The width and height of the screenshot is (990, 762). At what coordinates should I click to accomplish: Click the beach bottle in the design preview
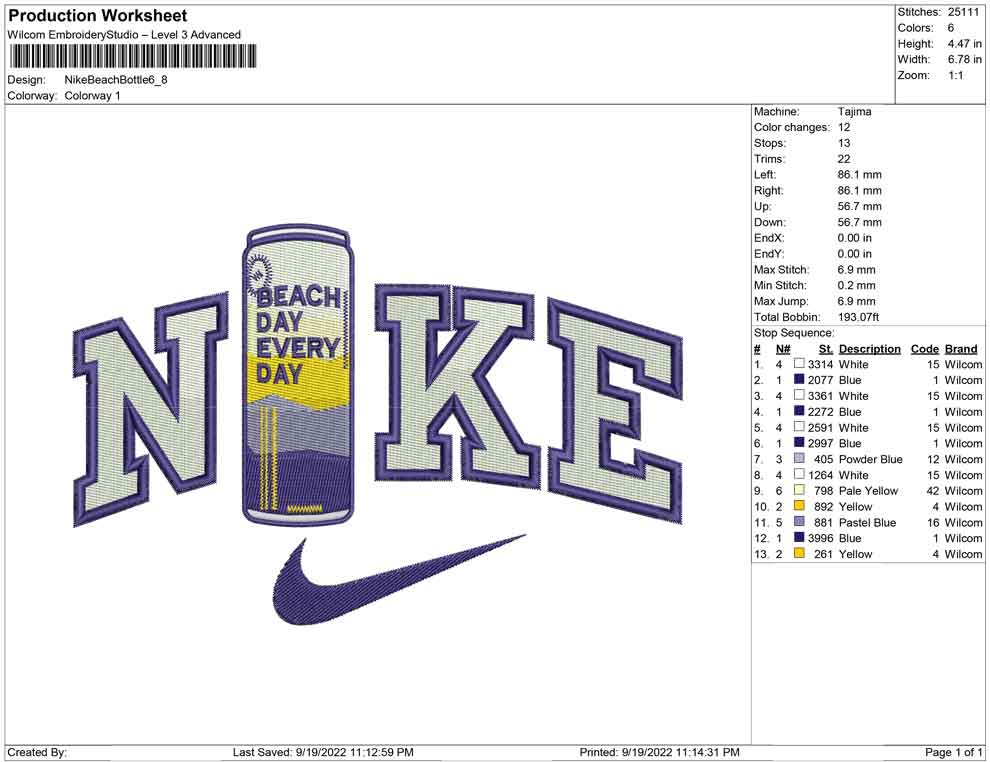(x=297, y=374)
